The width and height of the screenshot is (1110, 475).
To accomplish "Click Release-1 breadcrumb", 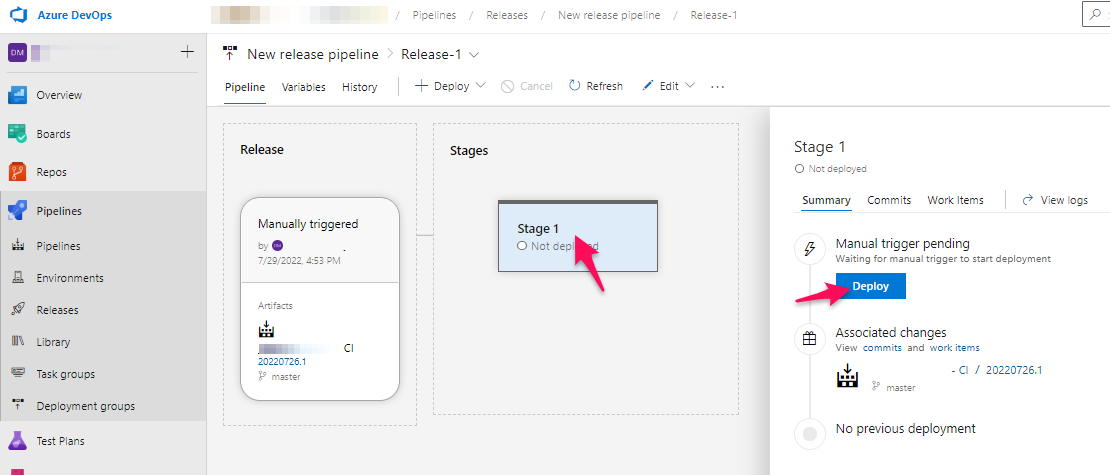I will coord(714,15).
